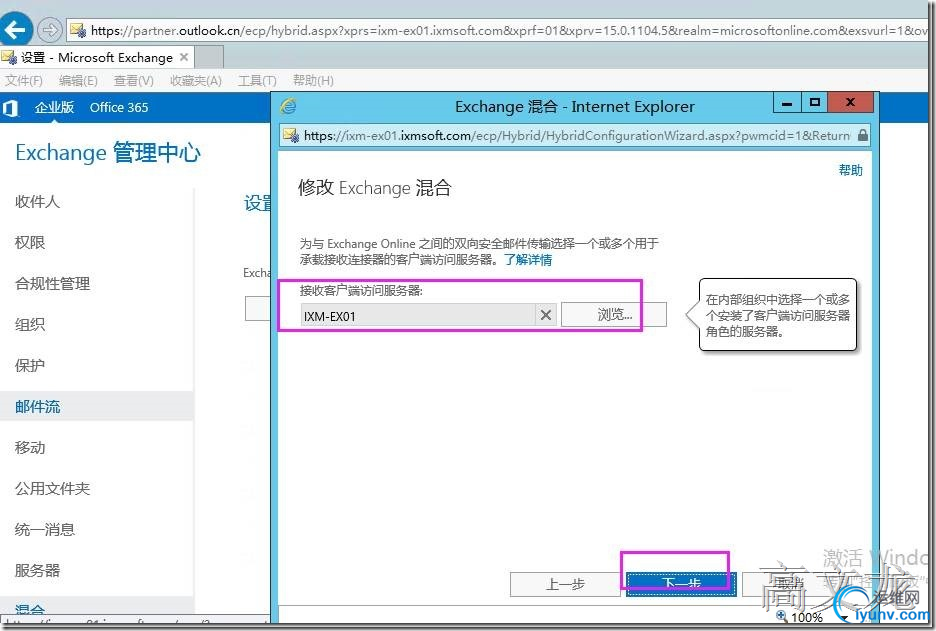Click the lock icon in popup address bar
This screenshot has width=936, height=631.
[x=863, y=136]
